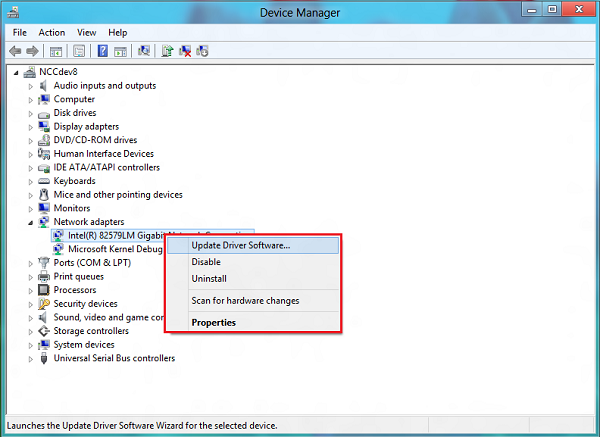Click the Audio inputs and outputs speaker icon
The width and height of the screenshot is (600, 437).
tap(44, 86)
